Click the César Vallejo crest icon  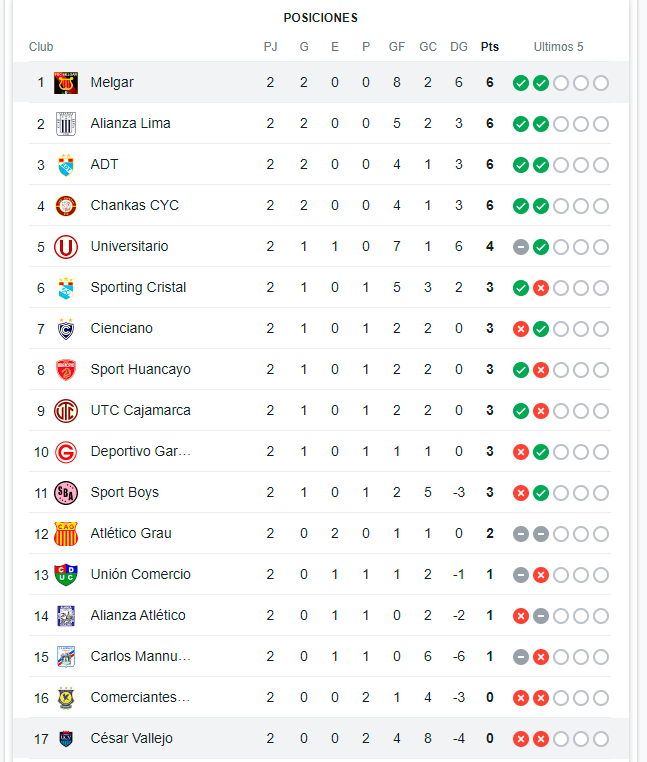coord(66,739)
